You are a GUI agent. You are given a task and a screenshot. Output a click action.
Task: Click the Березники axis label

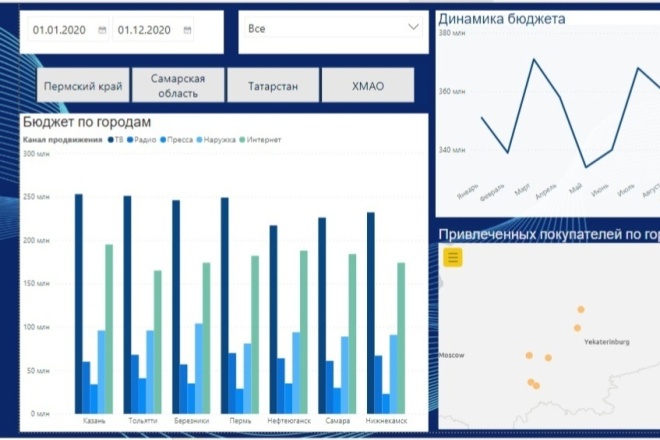[192, 421]
